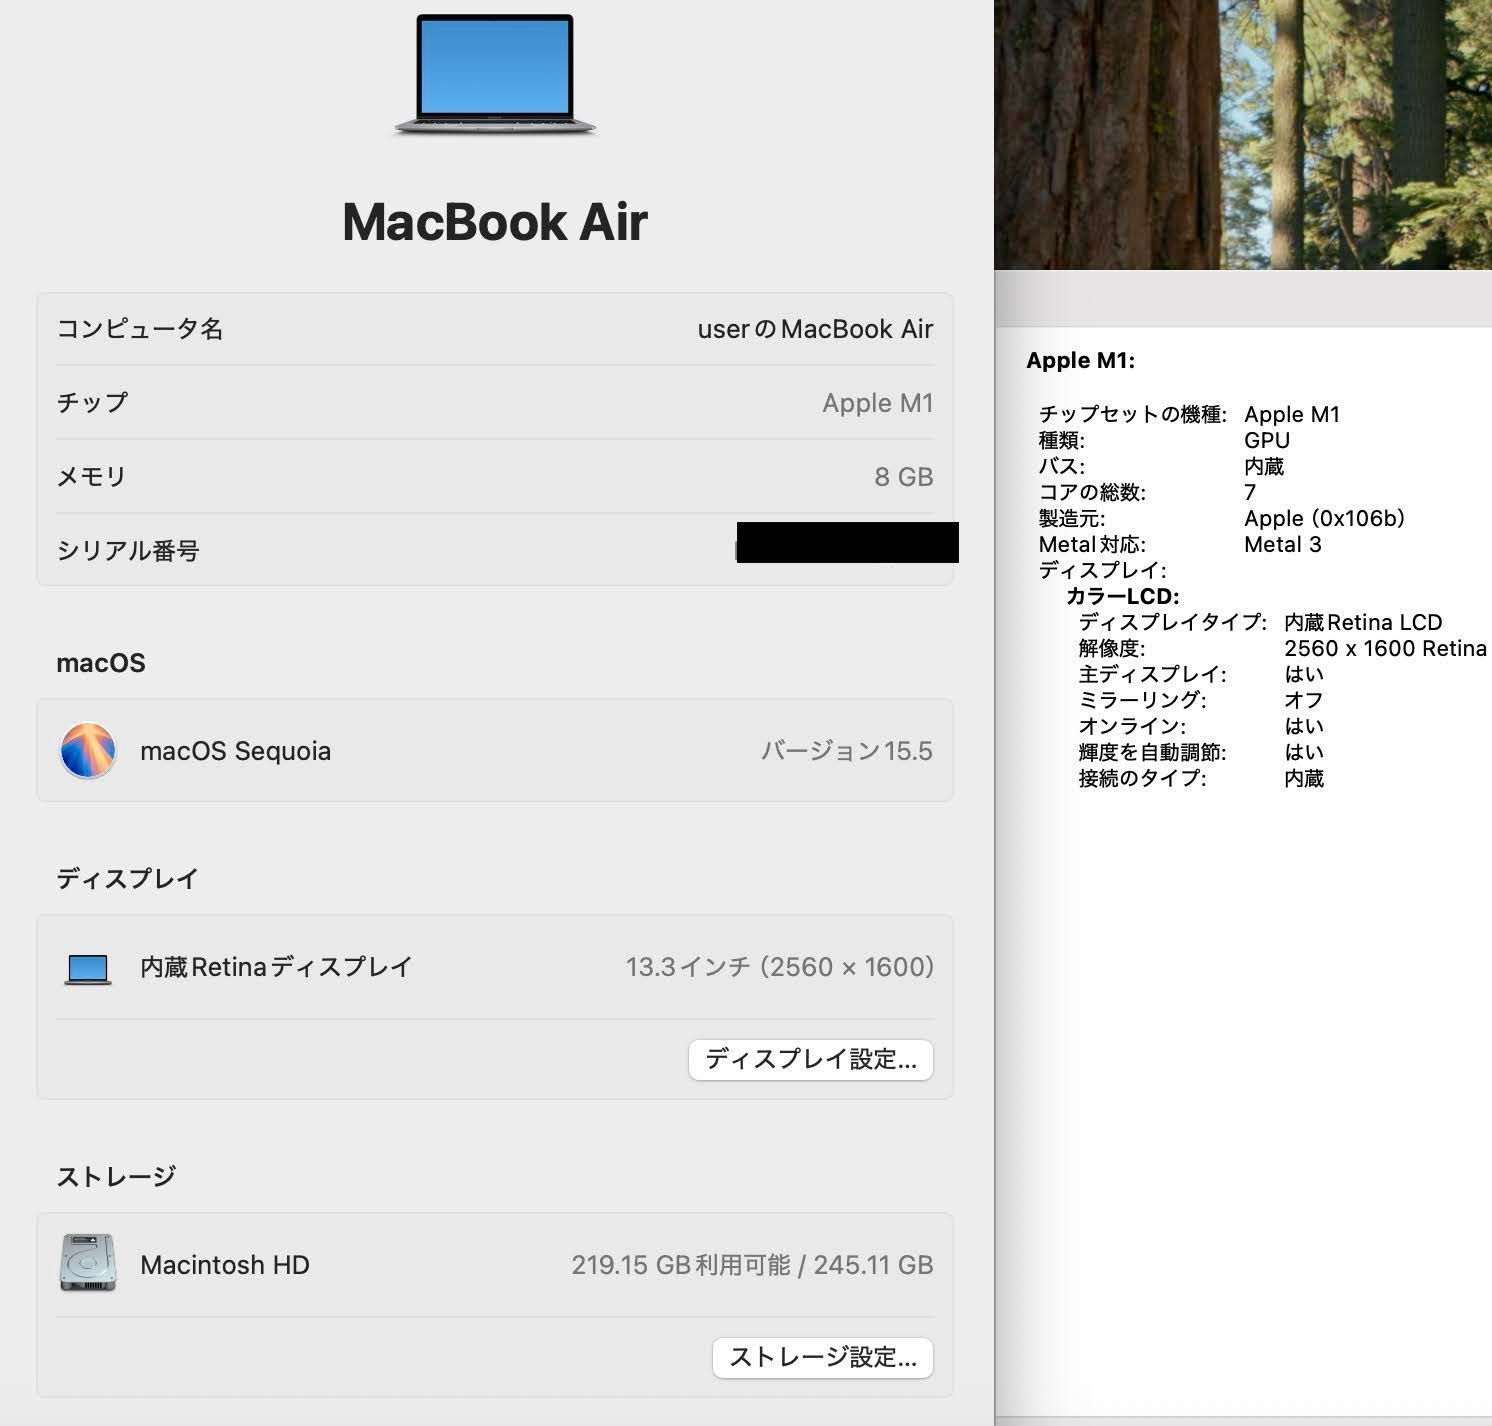Screen dimensions: 1492x1426
Task: Click the チップセットの機種 row in System Information
Action: [x=1189, y=414]
